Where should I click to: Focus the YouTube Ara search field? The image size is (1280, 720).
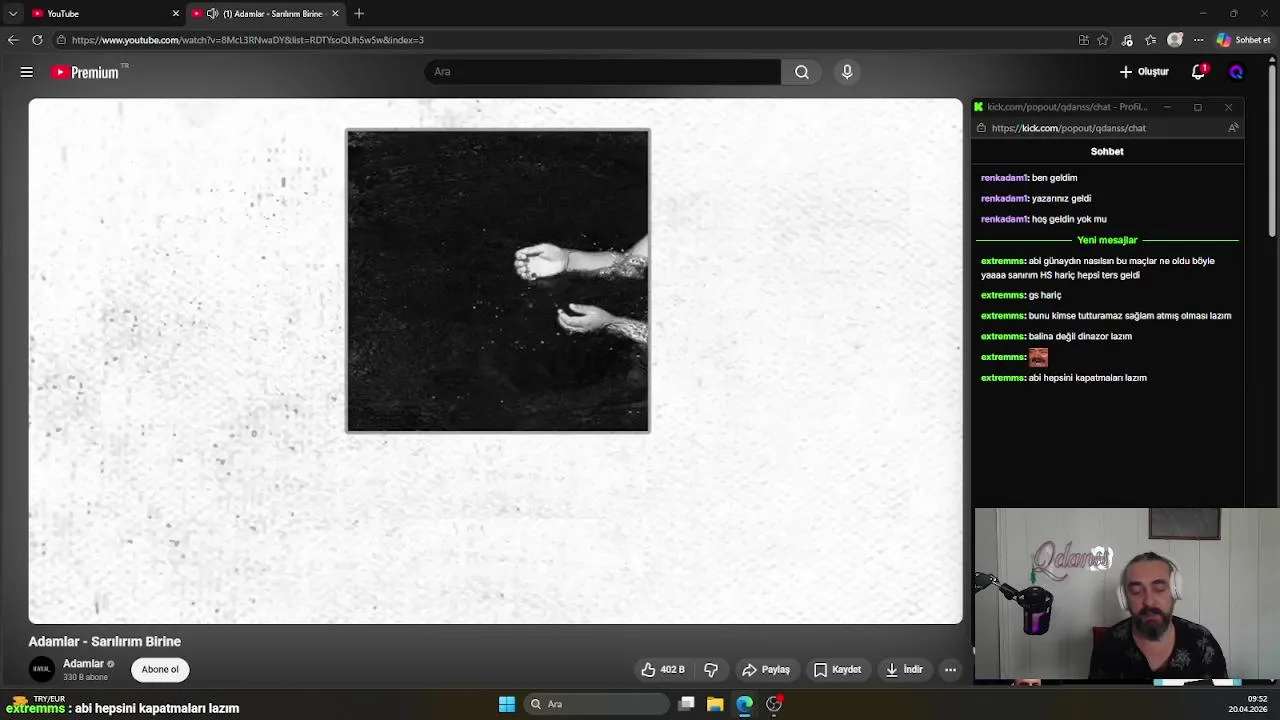coord(602,72)
